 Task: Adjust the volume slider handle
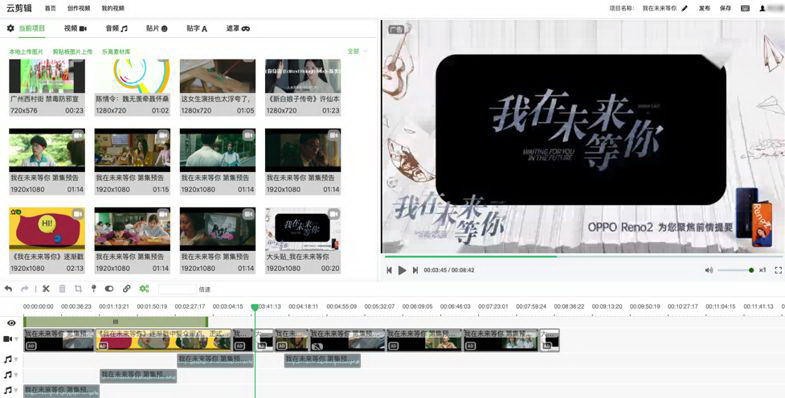pyautogui.click(x=751, y=270)
